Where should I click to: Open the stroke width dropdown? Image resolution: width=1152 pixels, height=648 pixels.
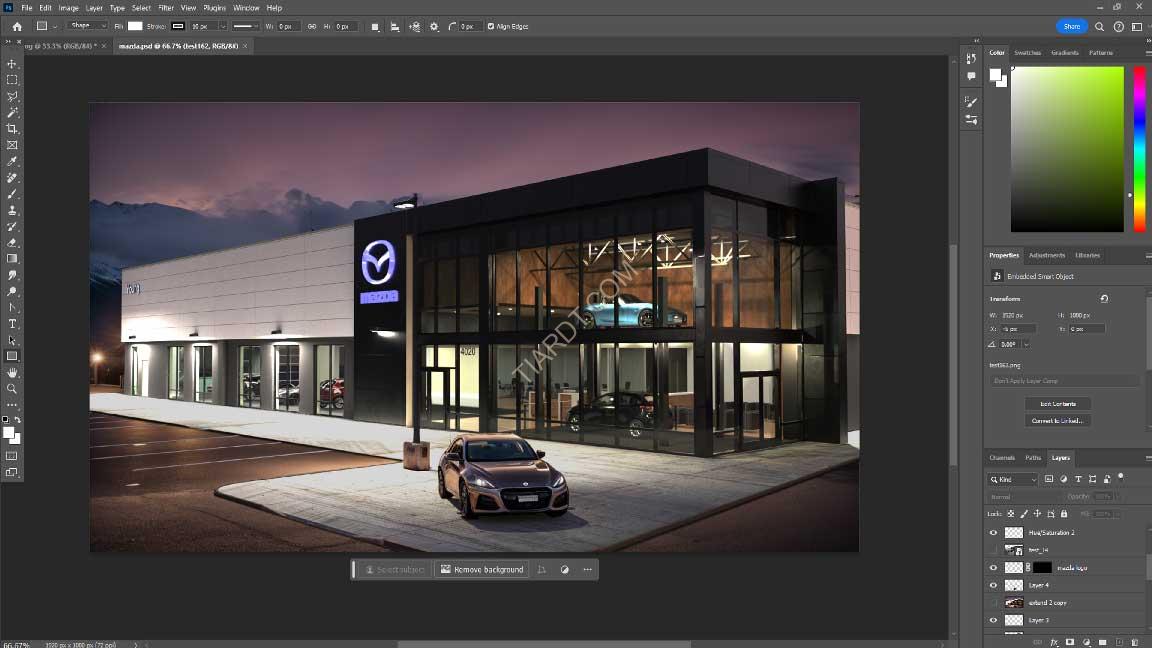pos(223,26)
